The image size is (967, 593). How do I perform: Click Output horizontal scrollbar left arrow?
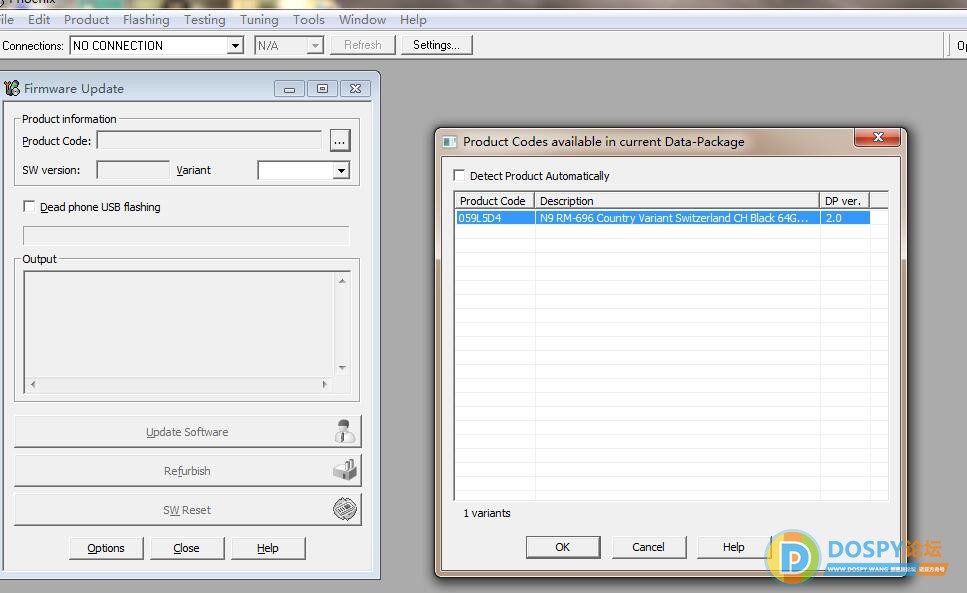point(33,384)
